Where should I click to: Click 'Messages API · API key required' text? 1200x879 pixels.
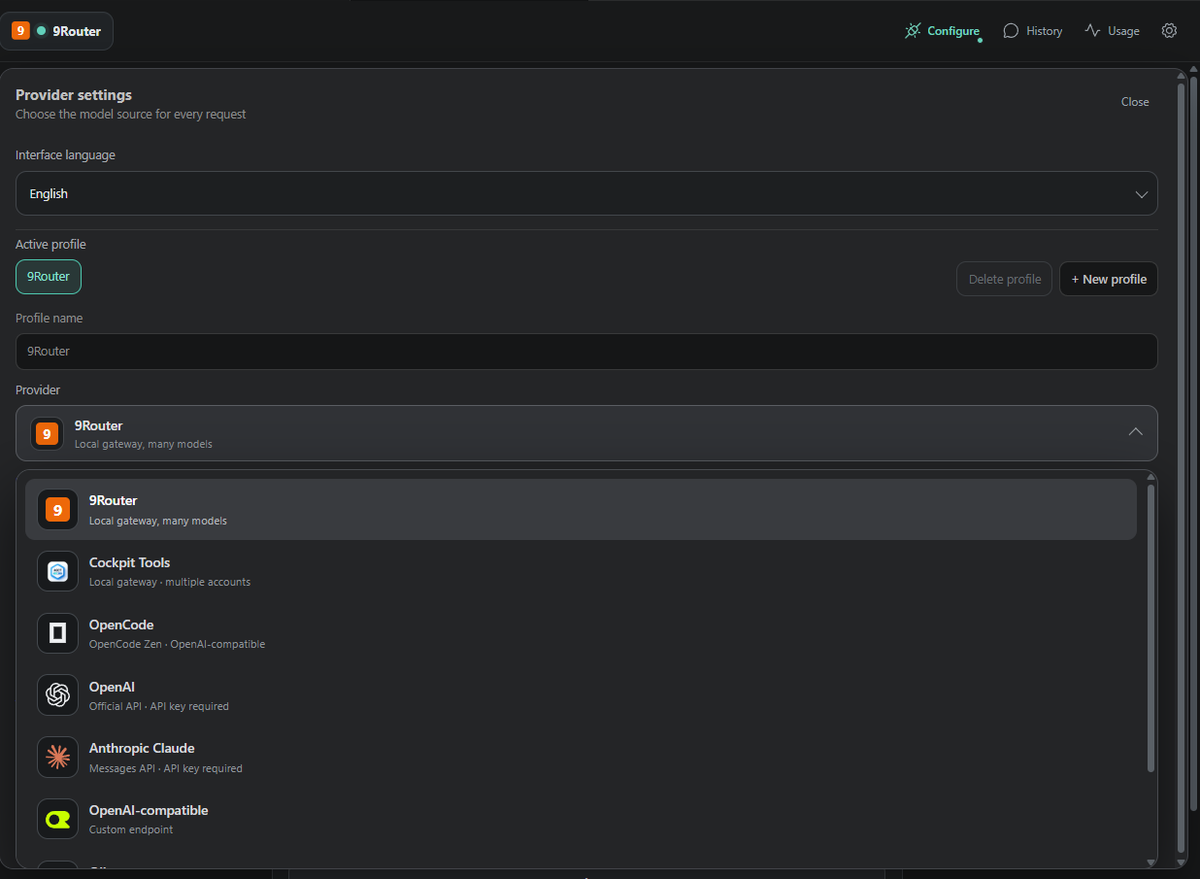[x=166, y=768]
